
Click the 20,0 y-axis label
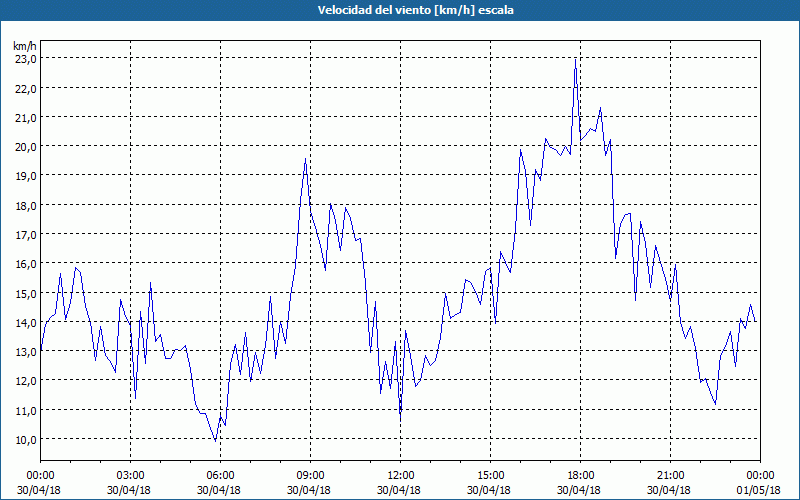pos(25,146)
